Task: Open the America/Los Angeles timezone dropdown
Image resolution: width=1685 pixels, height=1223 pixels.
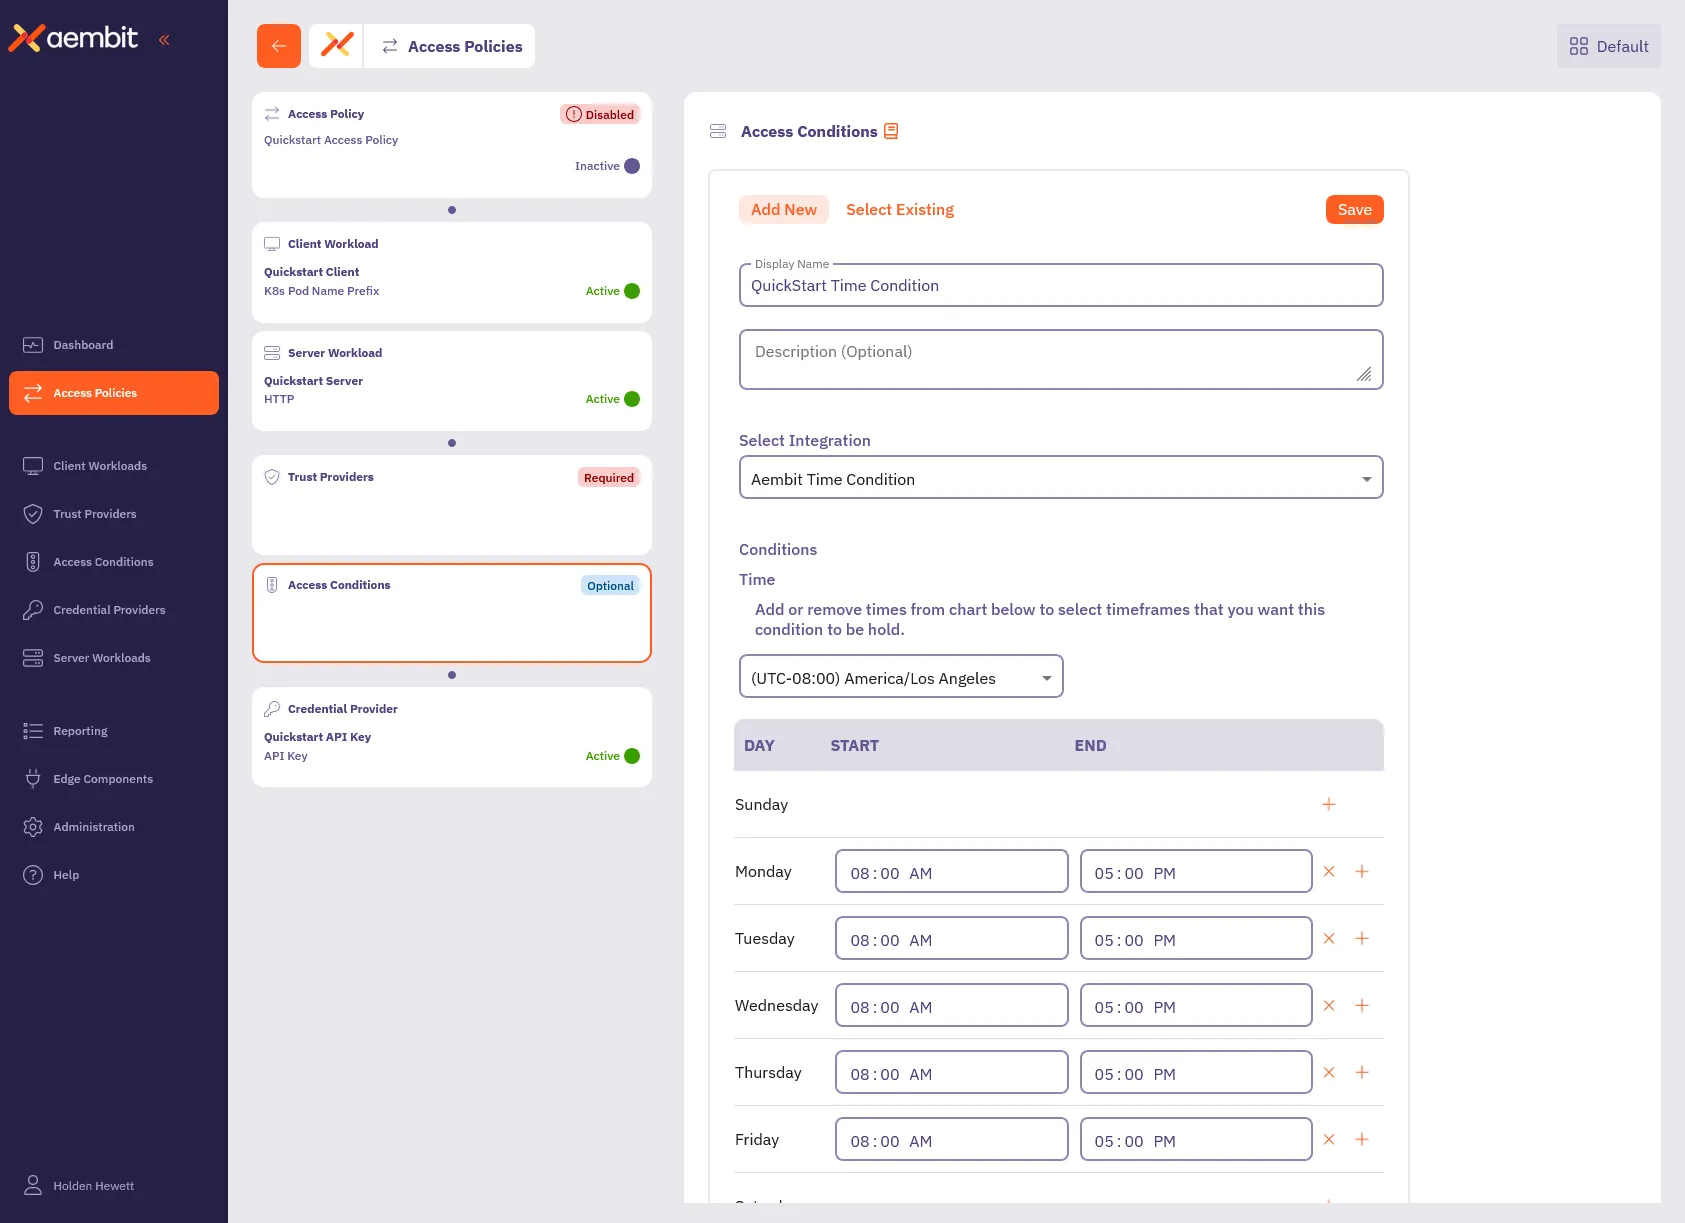Action: click(899, 676)
